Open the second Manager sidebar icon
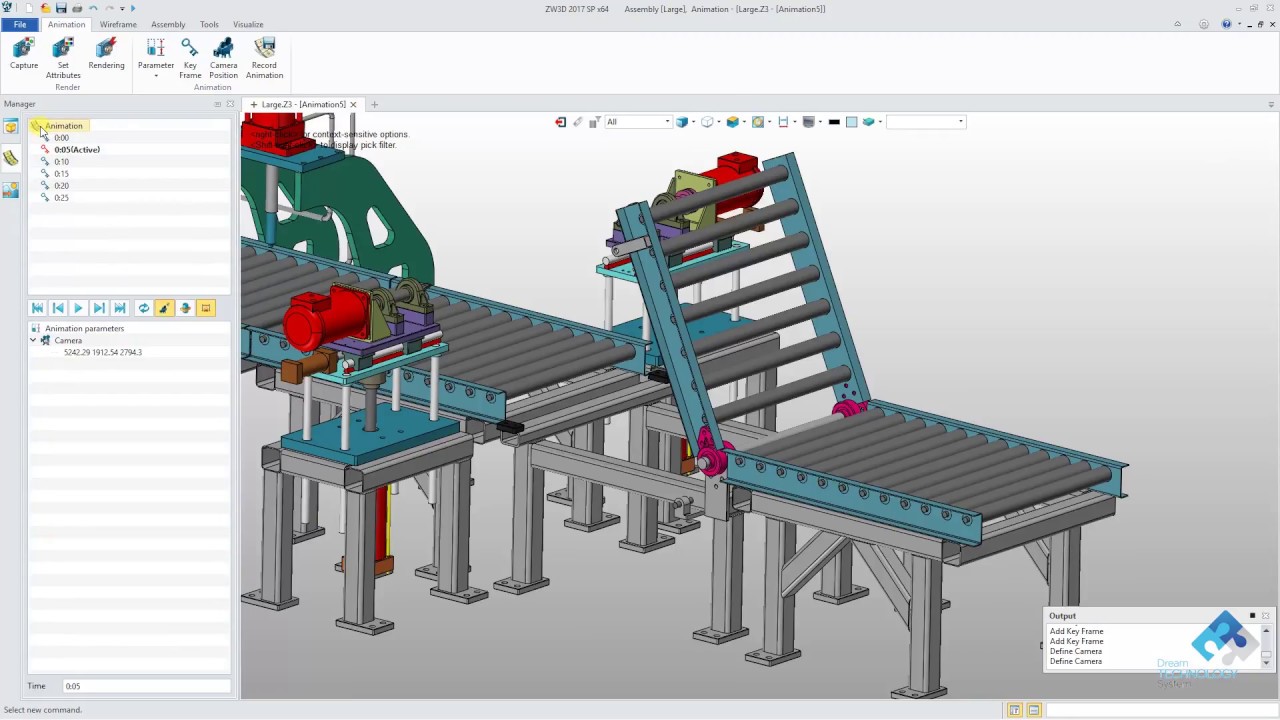 click(x=11, y=157)
